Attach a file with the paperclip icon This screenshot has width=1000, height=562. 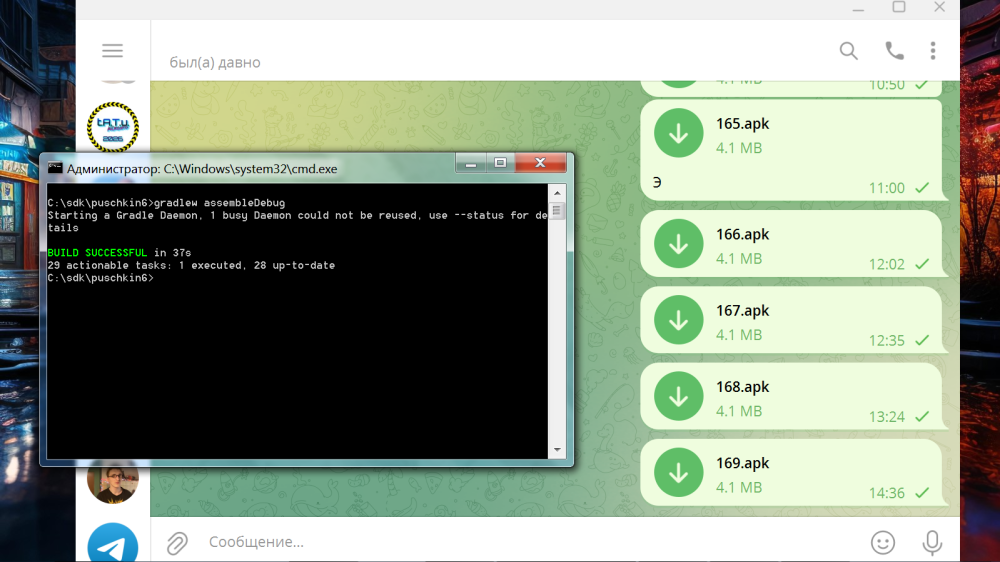[x=177, y=543]
